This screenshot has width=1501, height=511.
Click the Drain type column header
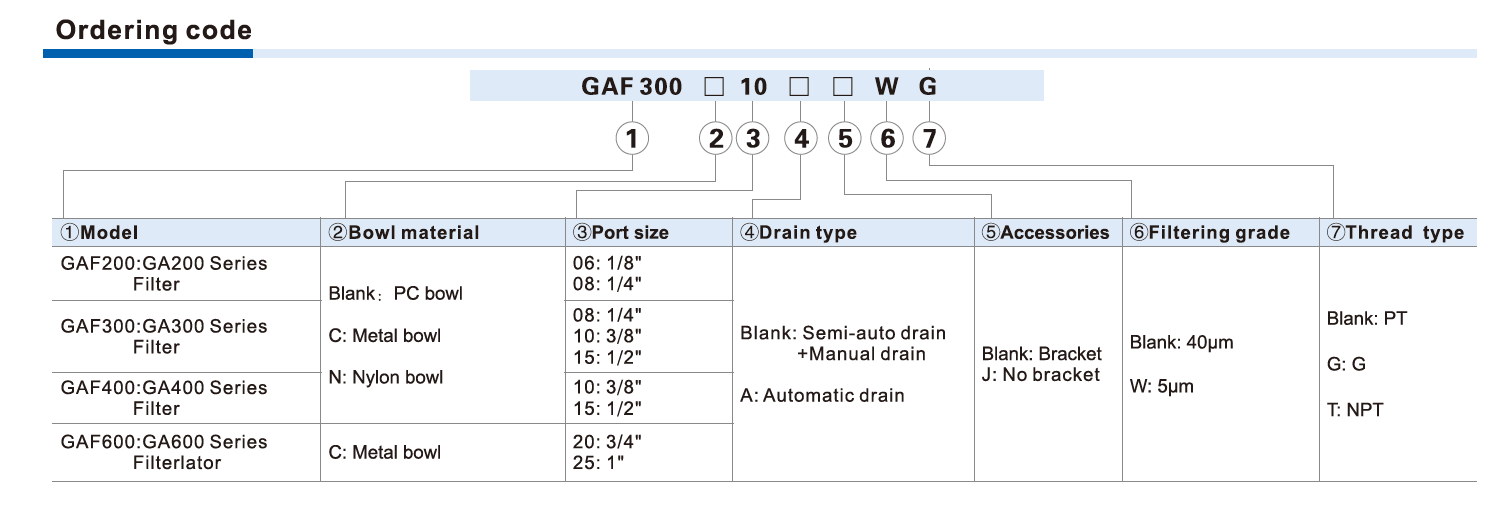coord(798,233)
